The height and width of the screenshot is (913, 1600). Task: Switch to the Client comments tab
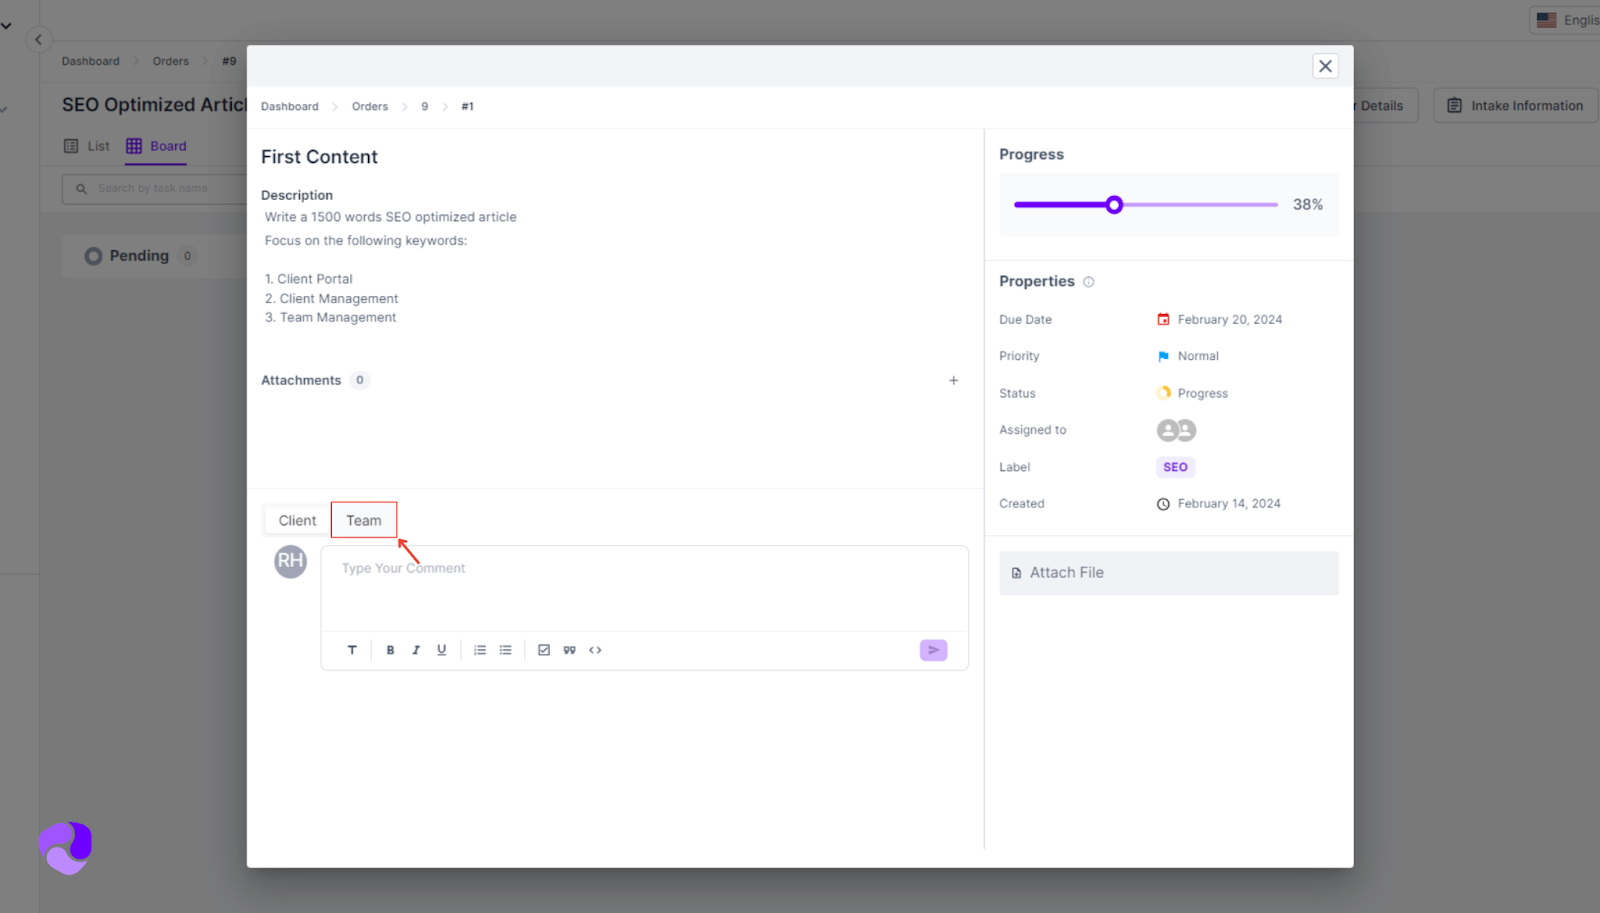point(297,520)
